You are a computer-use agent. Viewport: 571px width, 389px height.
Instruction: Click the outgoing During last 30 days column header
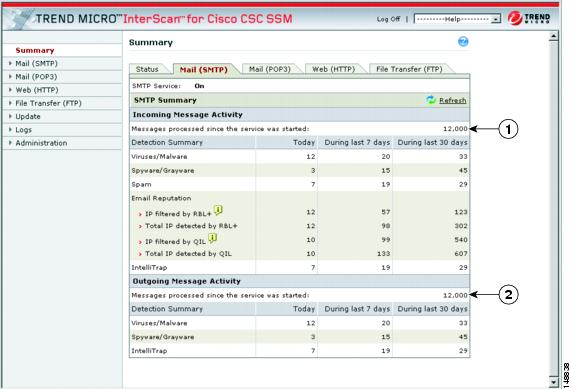click(x=432, y=309)
